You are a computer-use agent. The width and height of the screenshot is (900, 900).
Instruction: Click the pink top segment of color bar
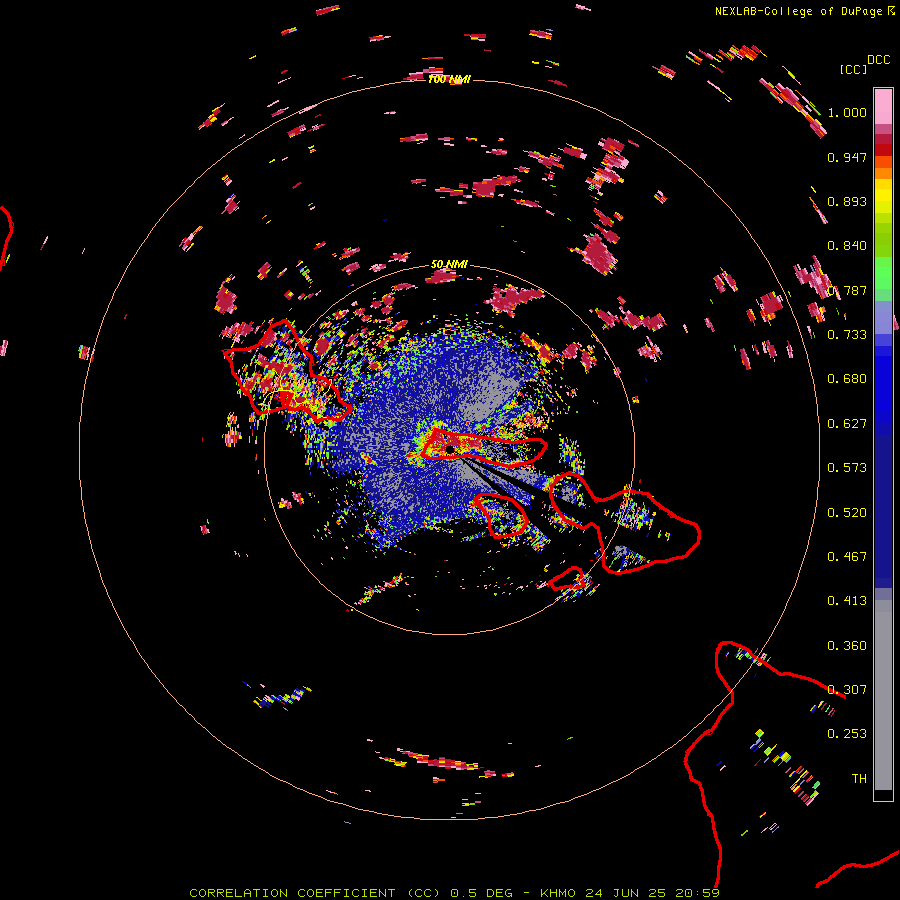click(x=883, y=106)
